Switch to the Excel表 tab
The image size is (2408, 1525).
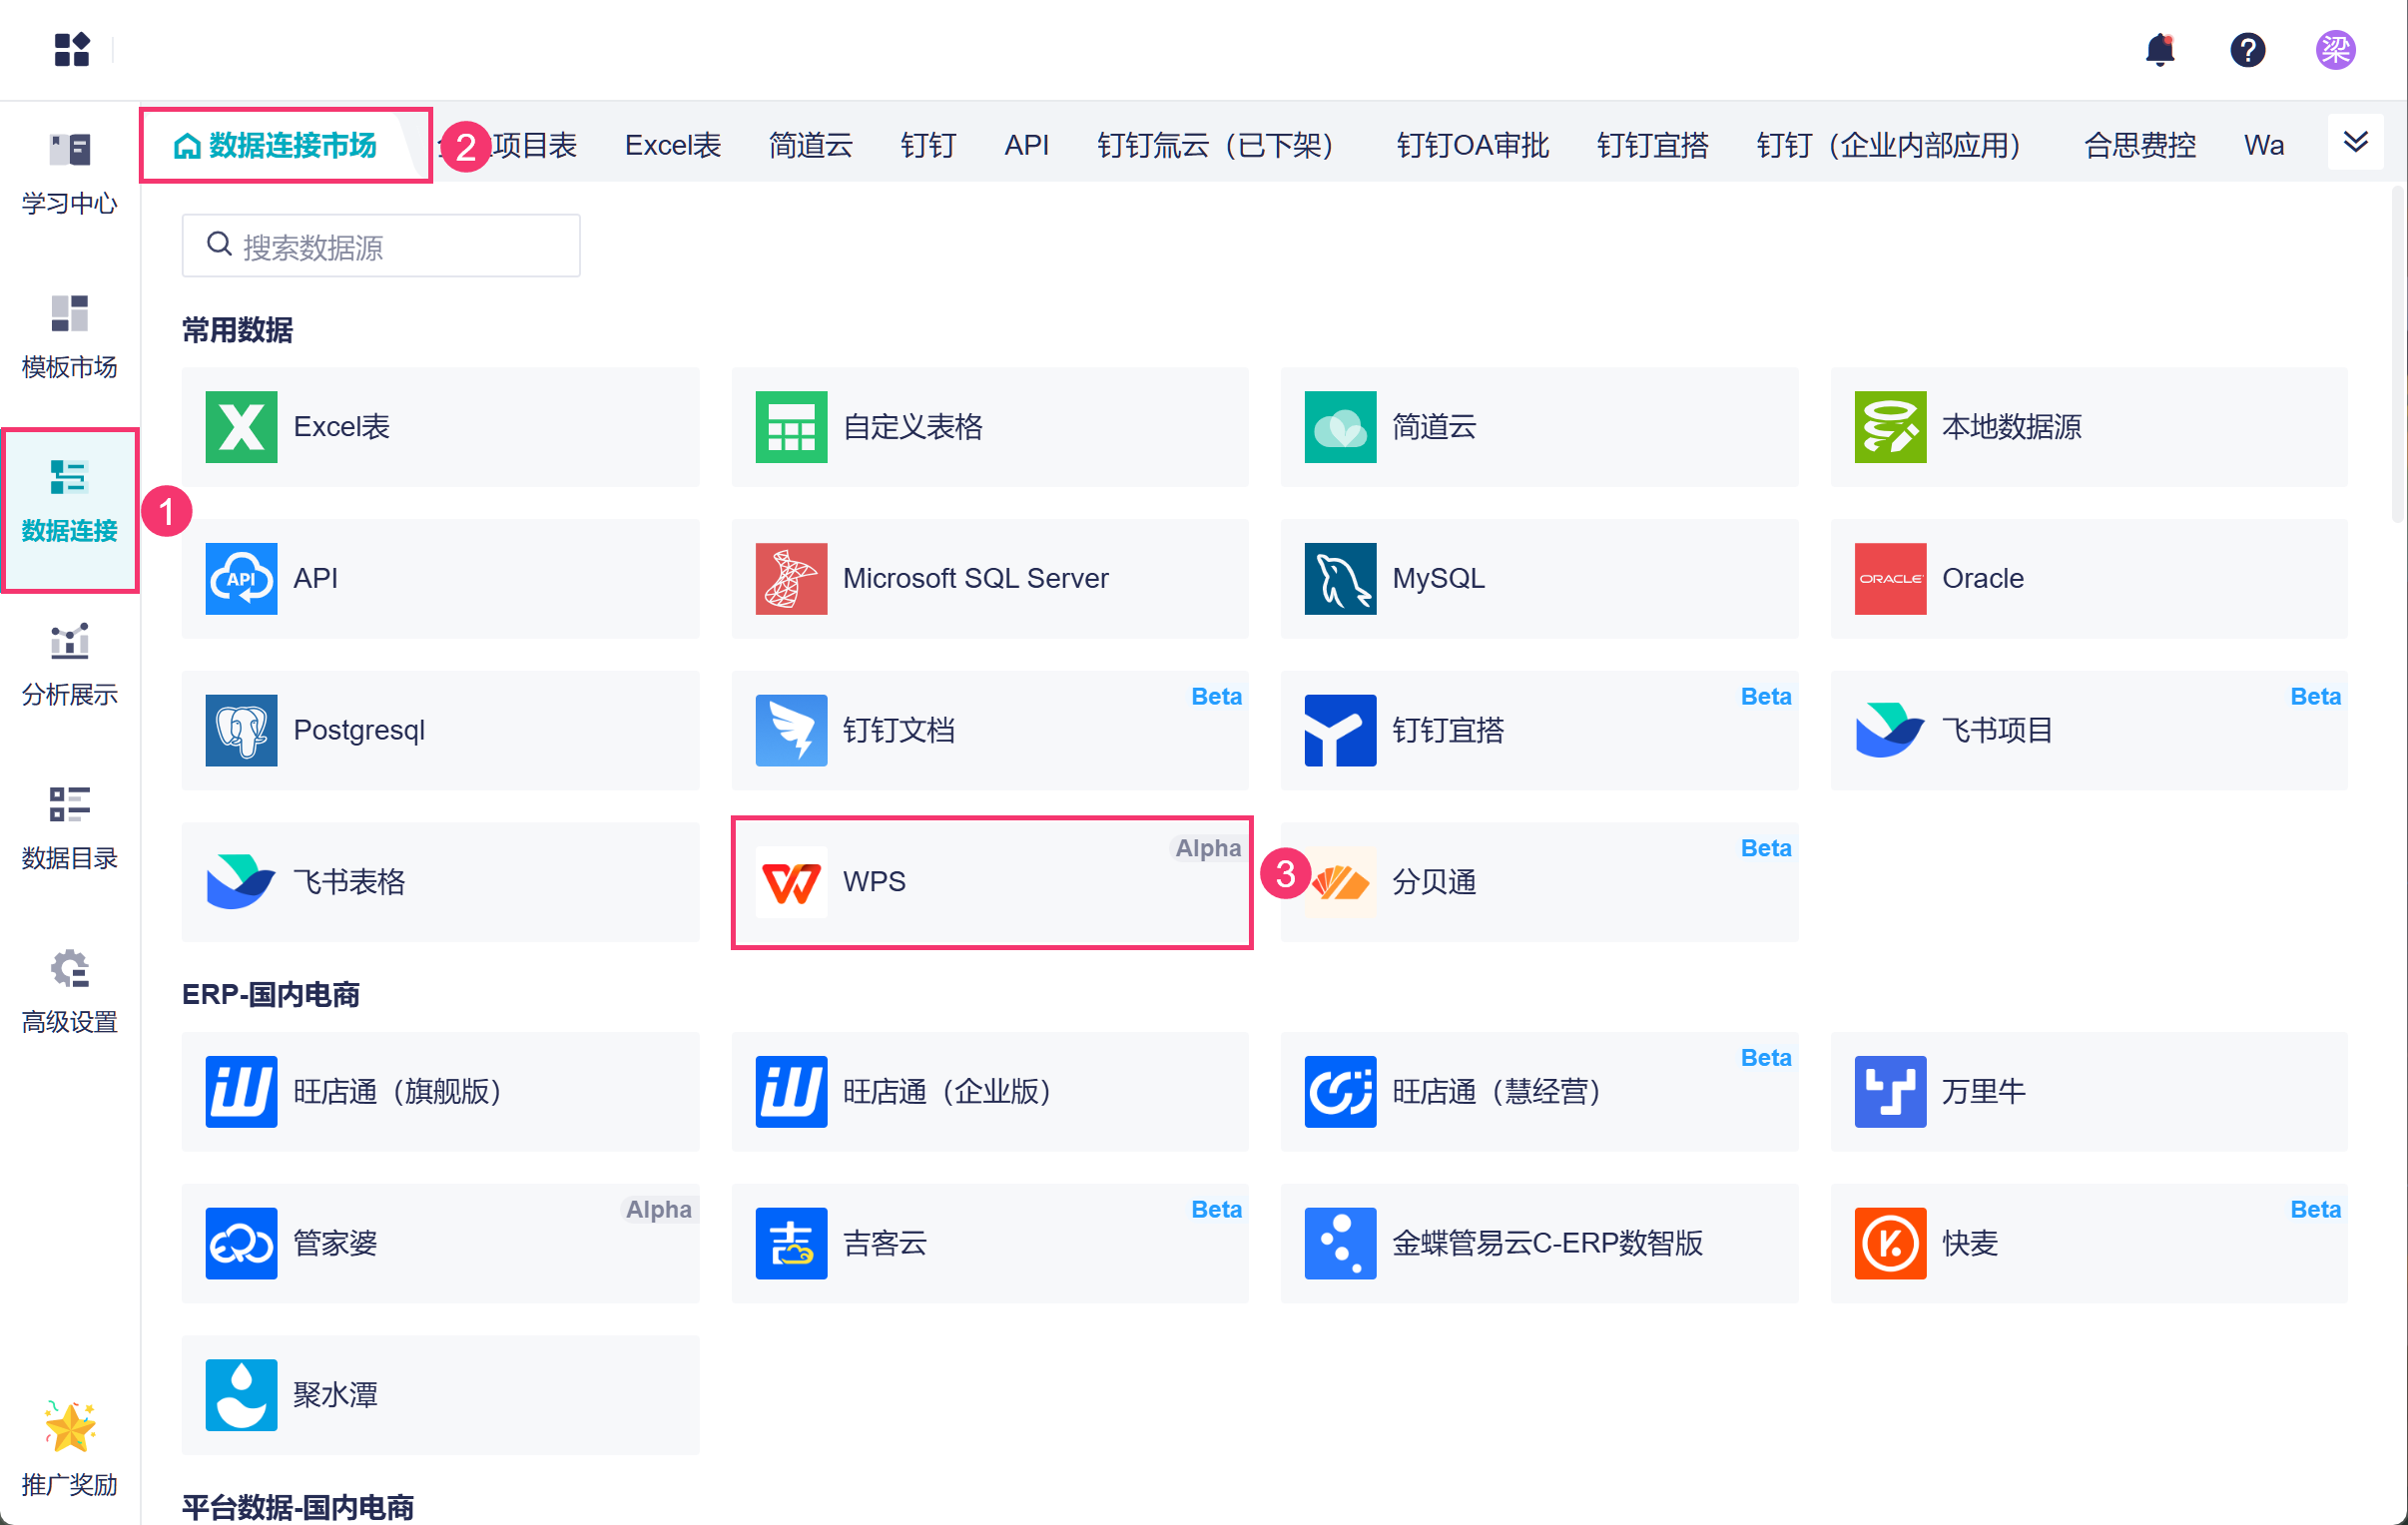(672, 145)
